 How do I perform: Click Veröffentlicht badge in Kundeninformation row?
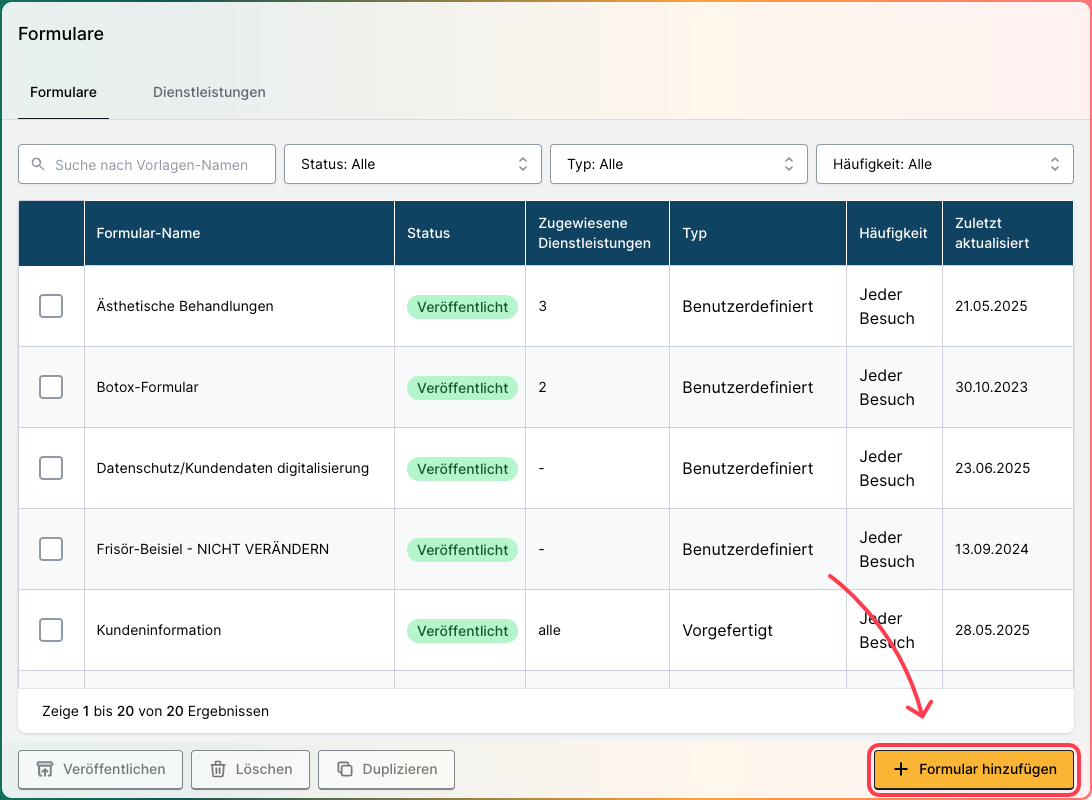coord(462,631)
